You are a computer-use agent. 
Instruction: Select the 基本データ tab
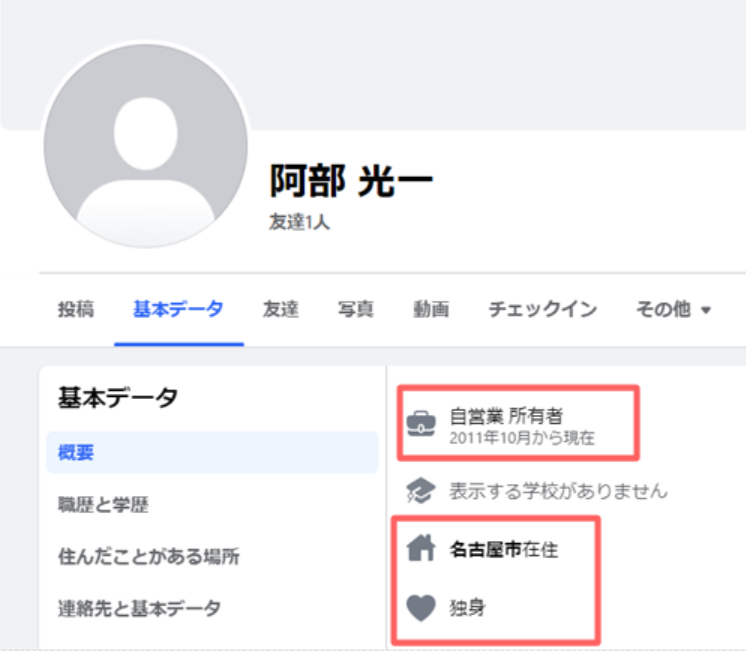coord(178,309)
